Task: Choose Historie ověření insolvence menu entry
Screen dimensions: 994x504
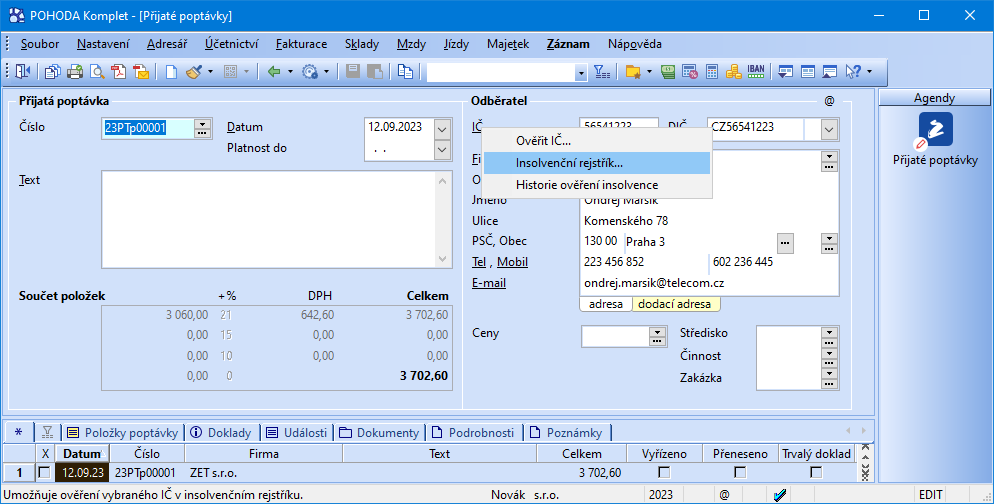Action: 597,185
